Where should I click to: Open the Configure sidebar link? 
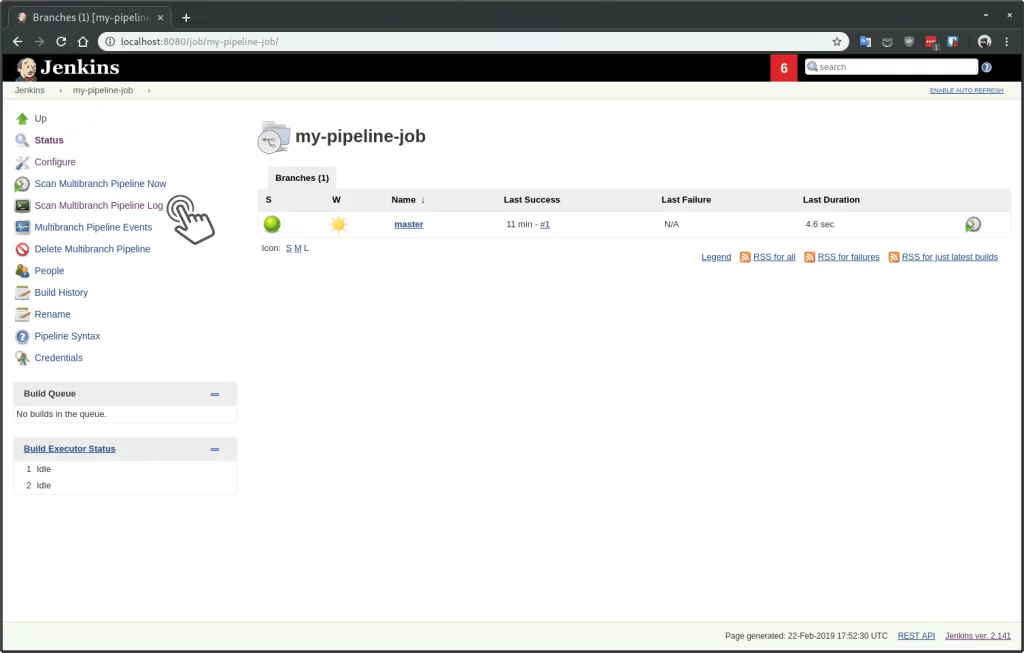[x=55, y=162]
